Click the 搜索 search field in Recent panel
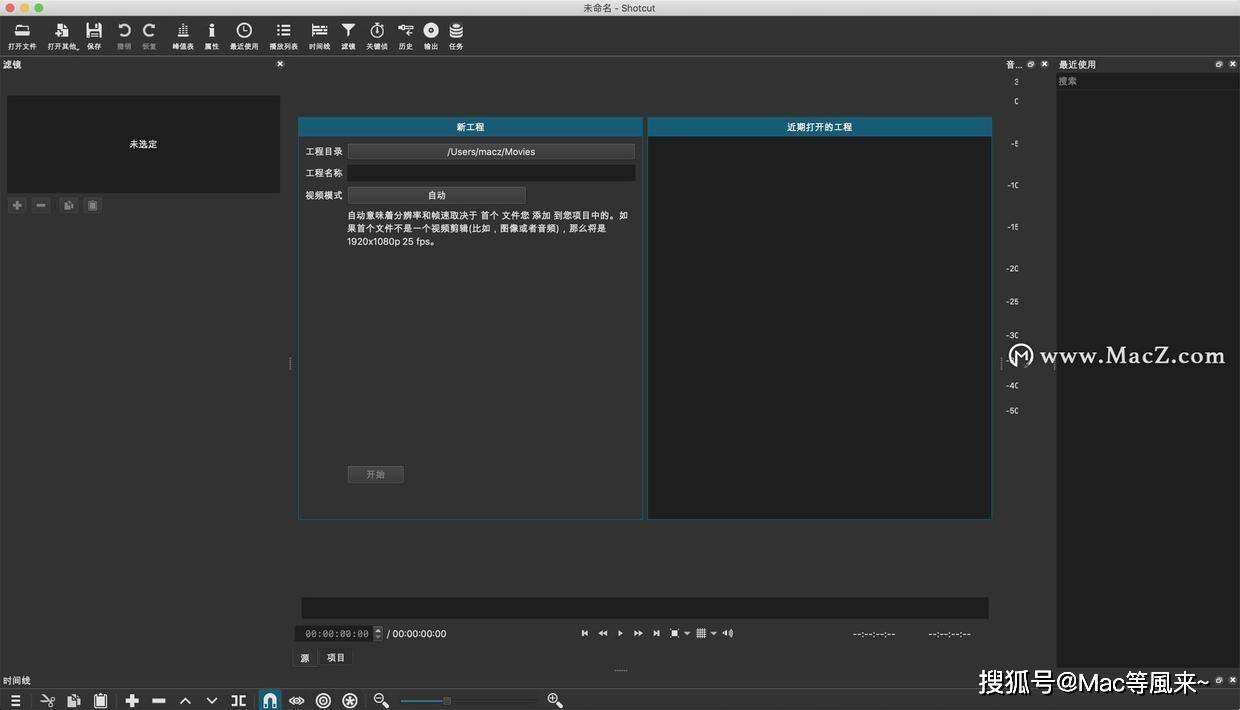Image resolution: width=1240 pixels, height=710 pixels. pyautogui.click(x=1147, y=81)
